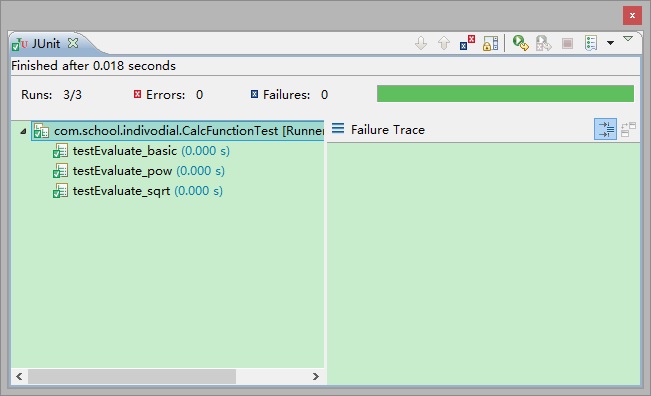
Task: Click testEvaluate_basic passed icon
Action: [60, 151]
